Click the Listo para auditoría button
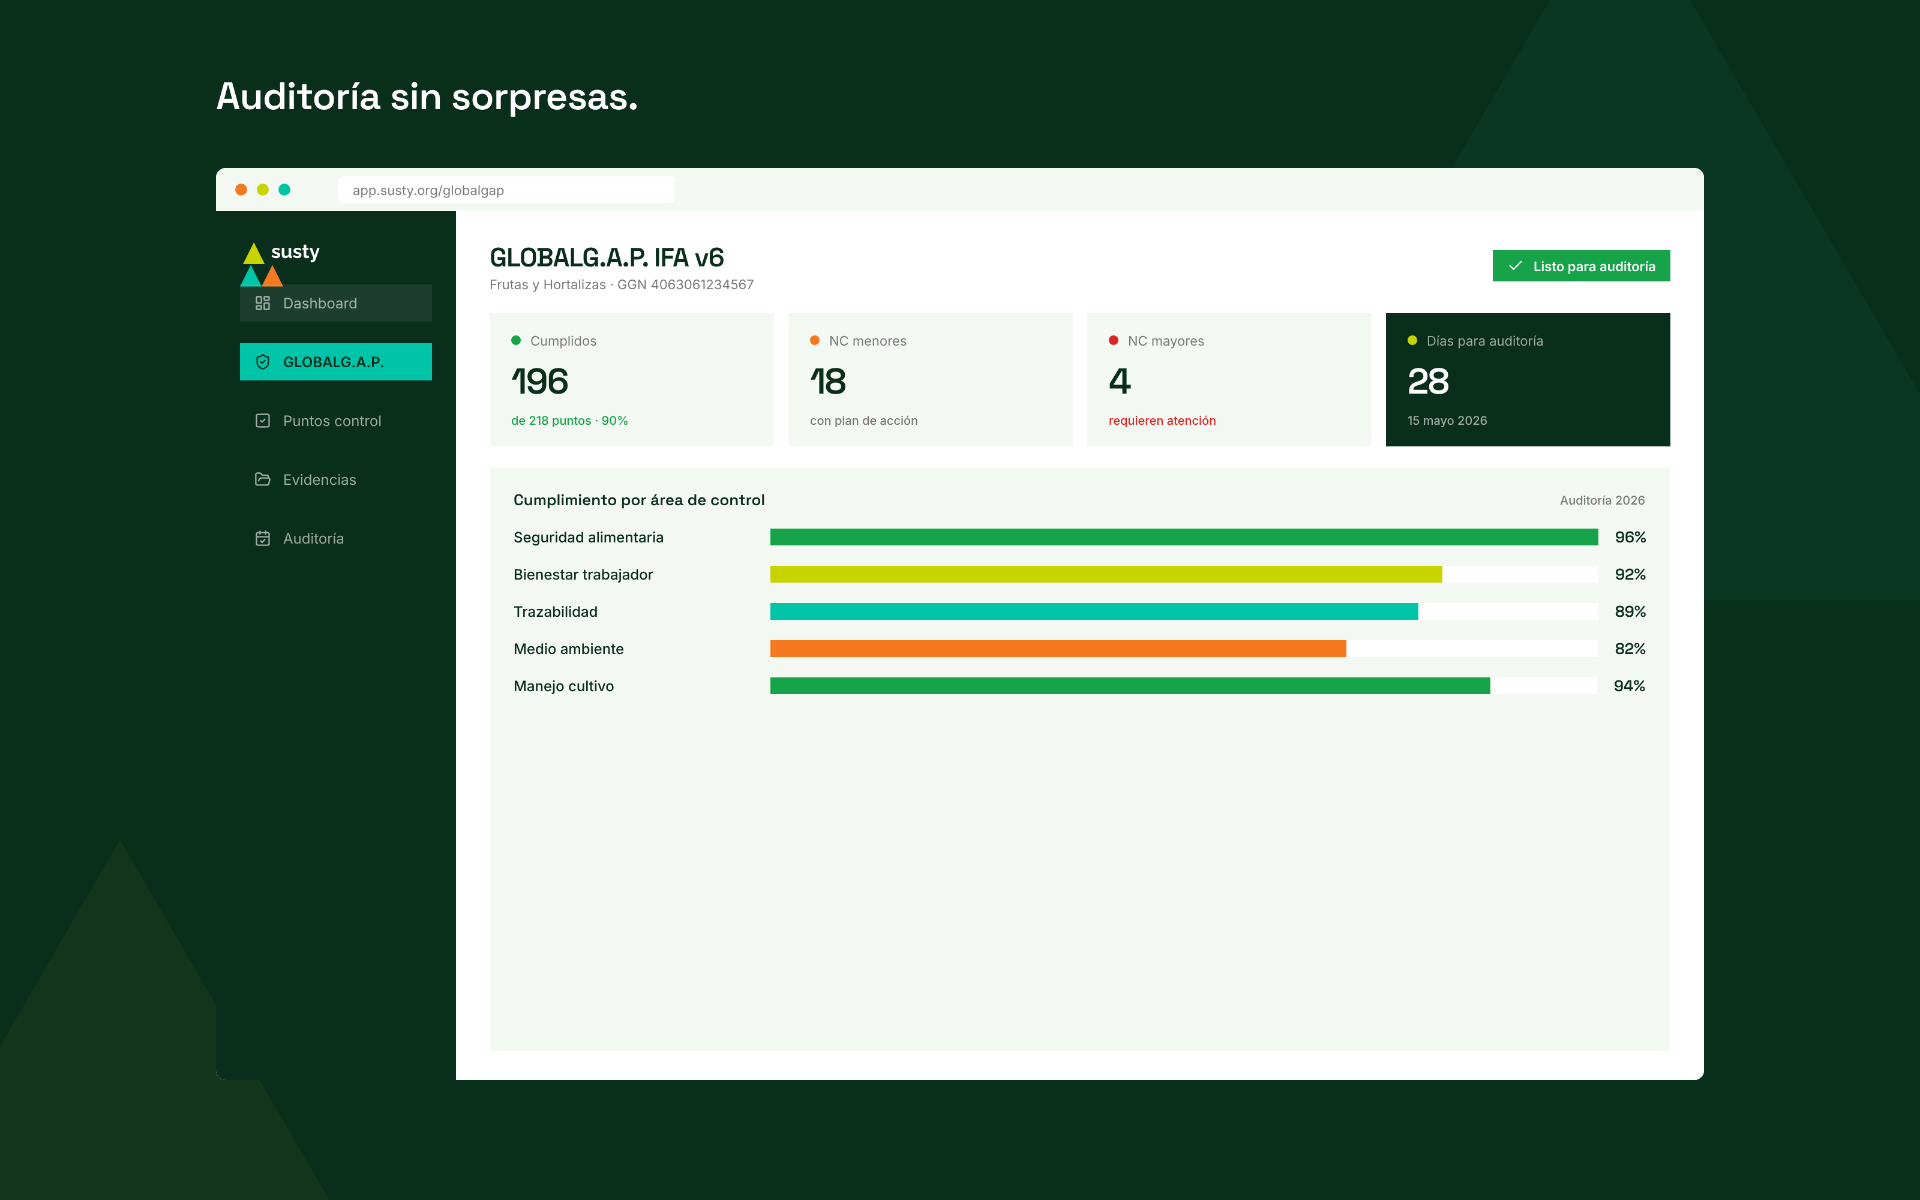1920x1200 pixels. click(1581, 266)
